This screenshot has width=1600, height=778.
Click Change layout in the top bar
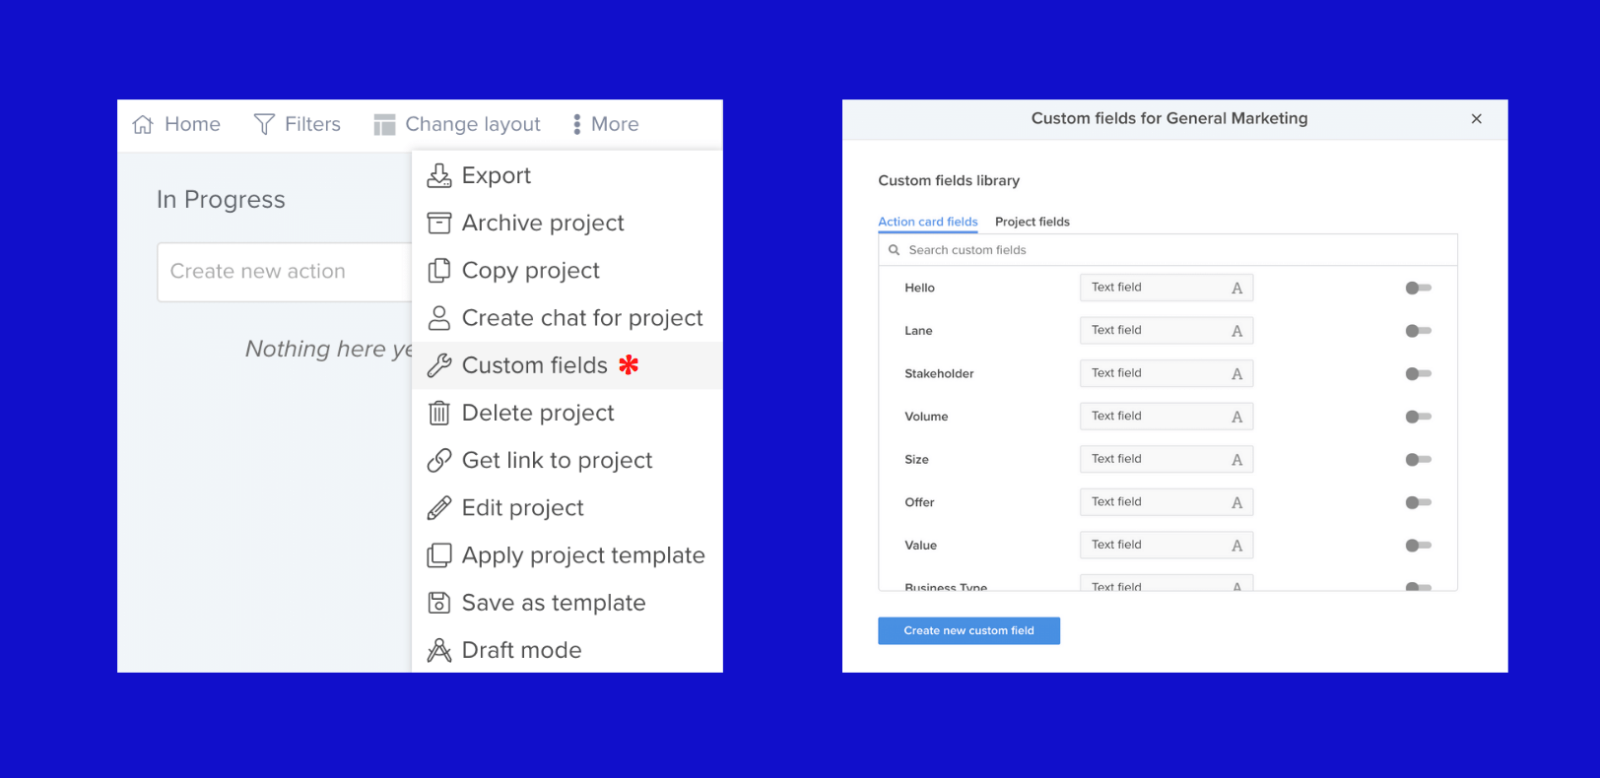[x=458, y=123]
